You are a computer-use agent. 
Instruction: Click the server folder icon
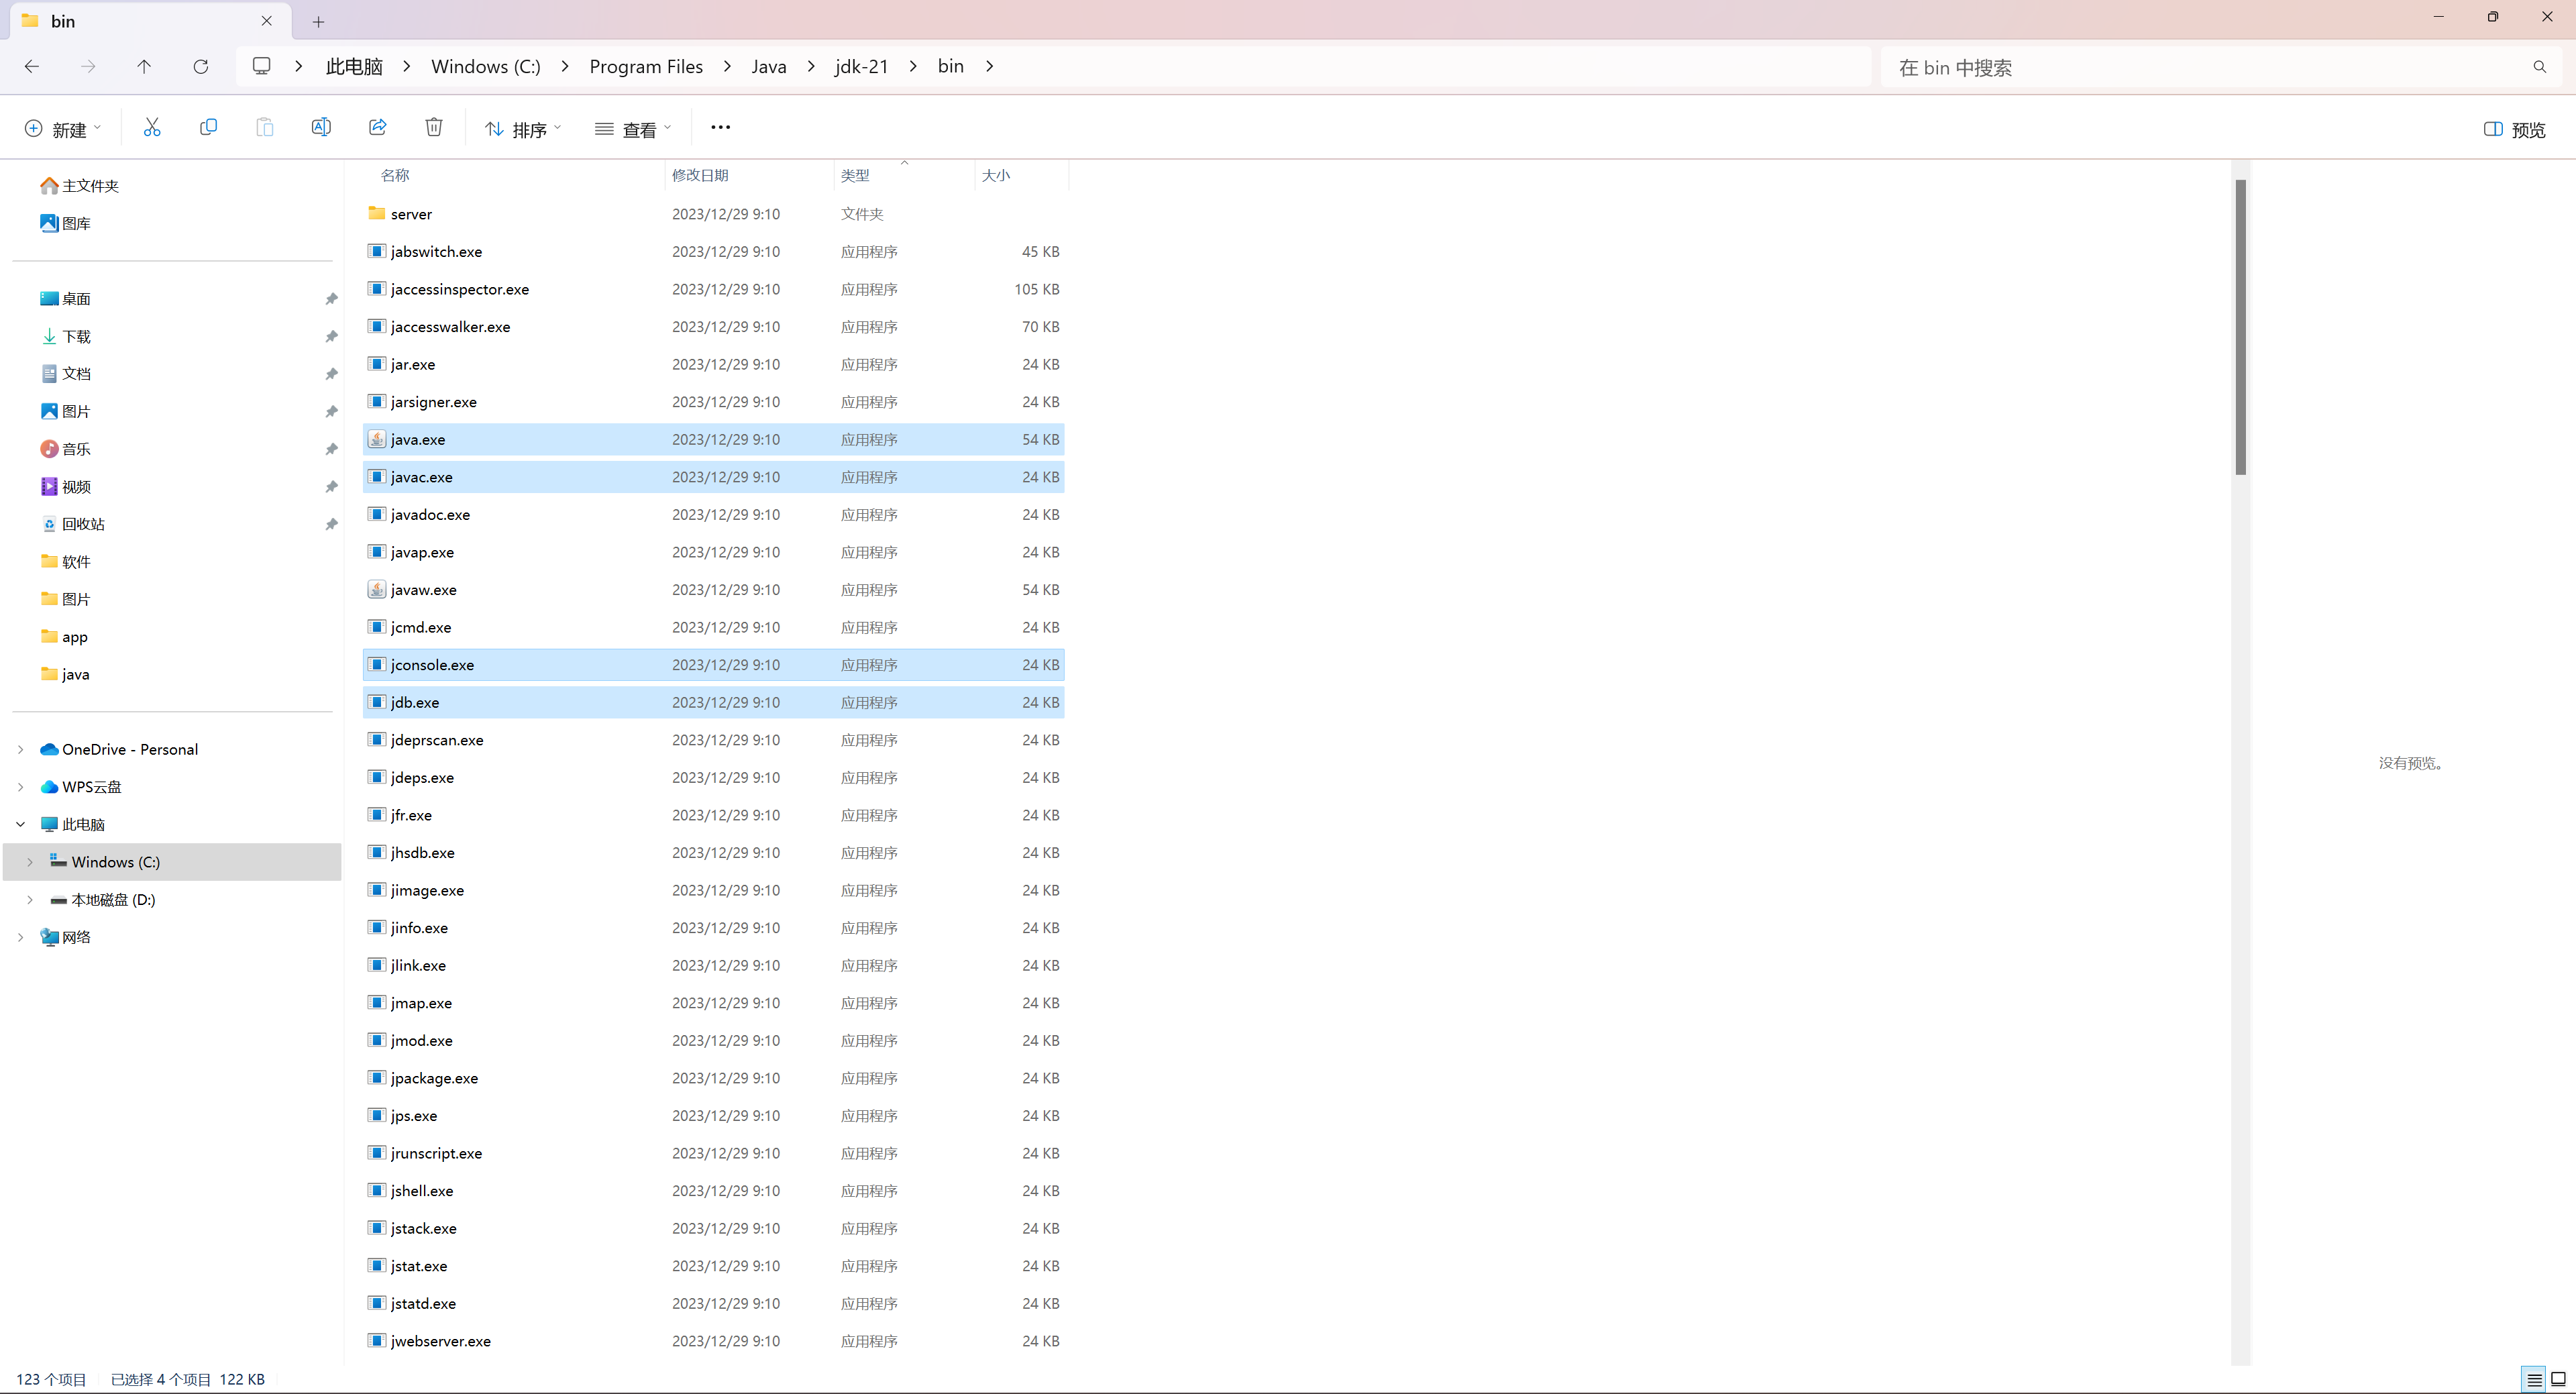(376, 213)
